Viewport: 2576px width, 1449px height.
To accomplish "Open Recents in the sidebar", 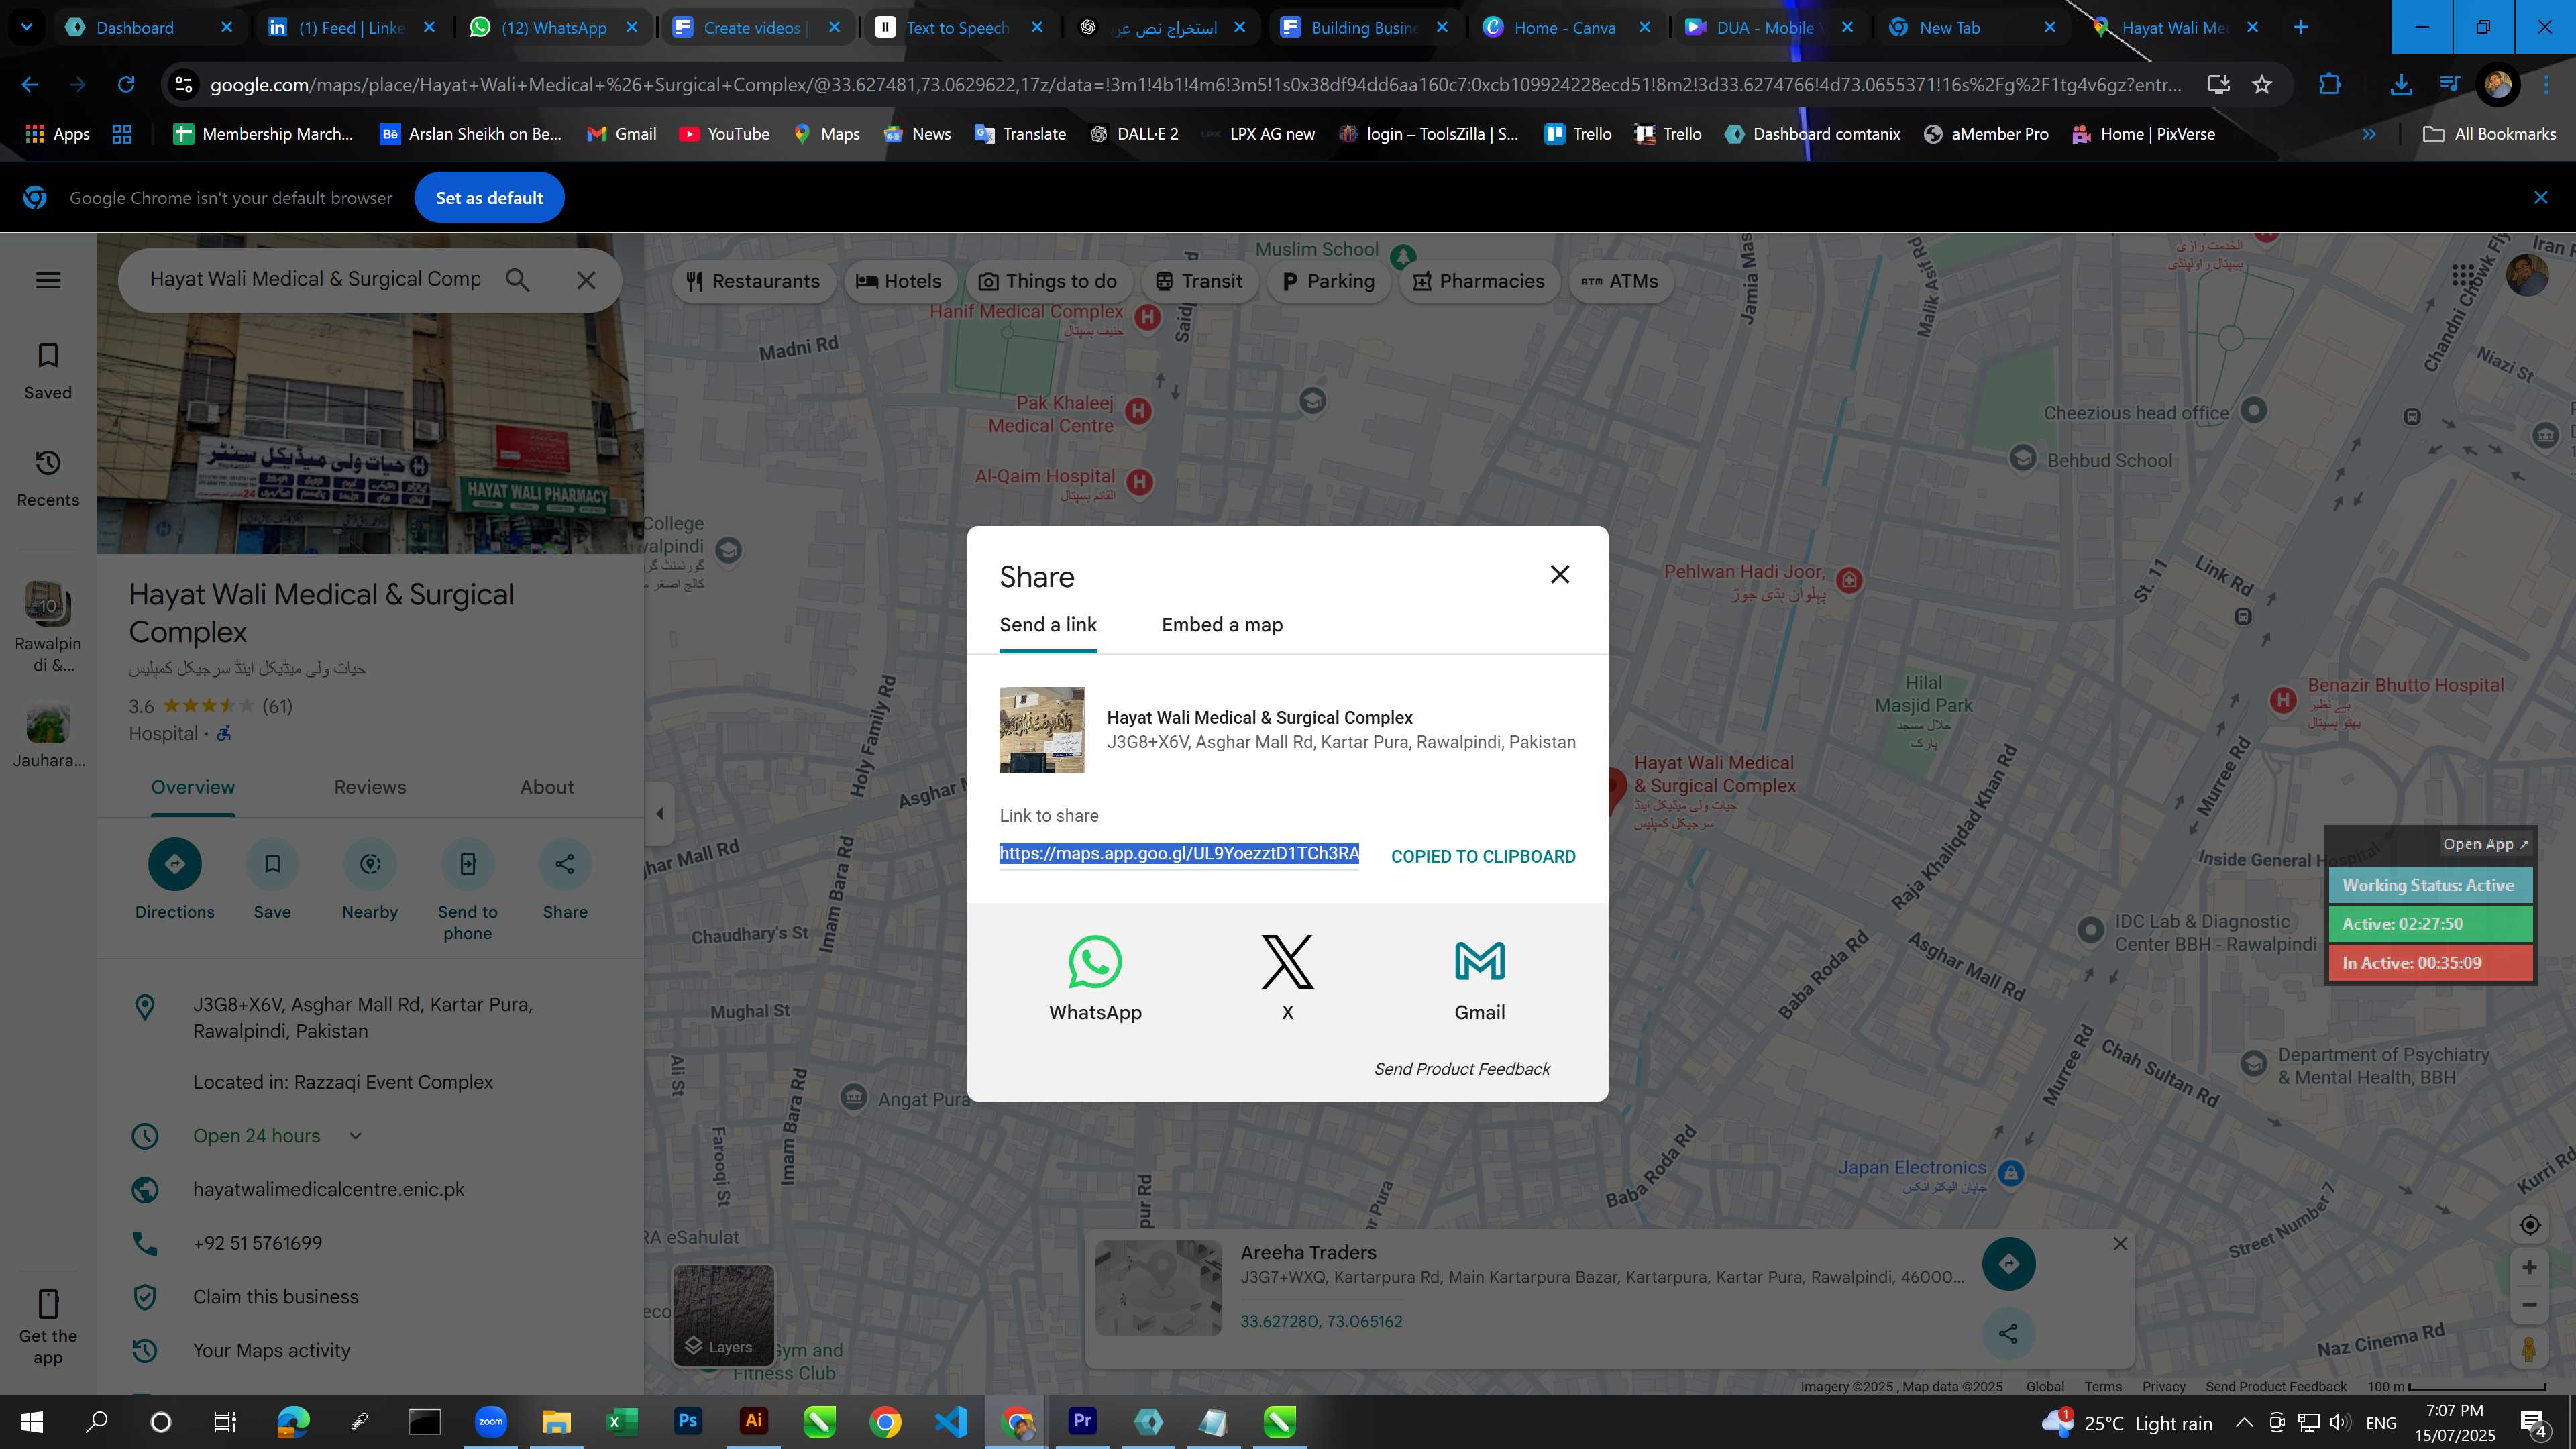I will (48, 479).
